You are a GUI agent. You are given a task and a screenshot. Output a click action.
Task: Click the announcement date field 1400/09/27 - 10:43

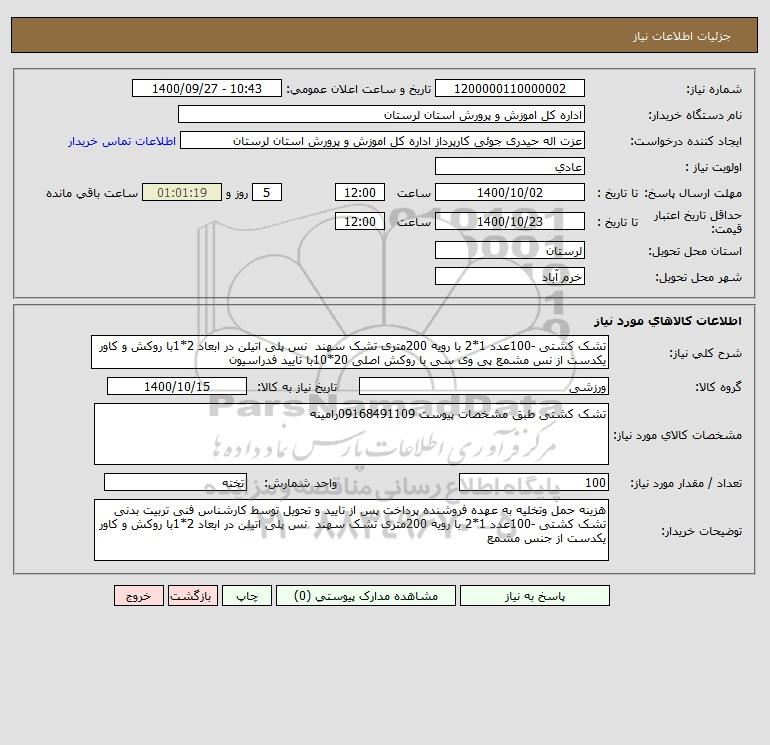pyautogui.click(x=207, y=88)
